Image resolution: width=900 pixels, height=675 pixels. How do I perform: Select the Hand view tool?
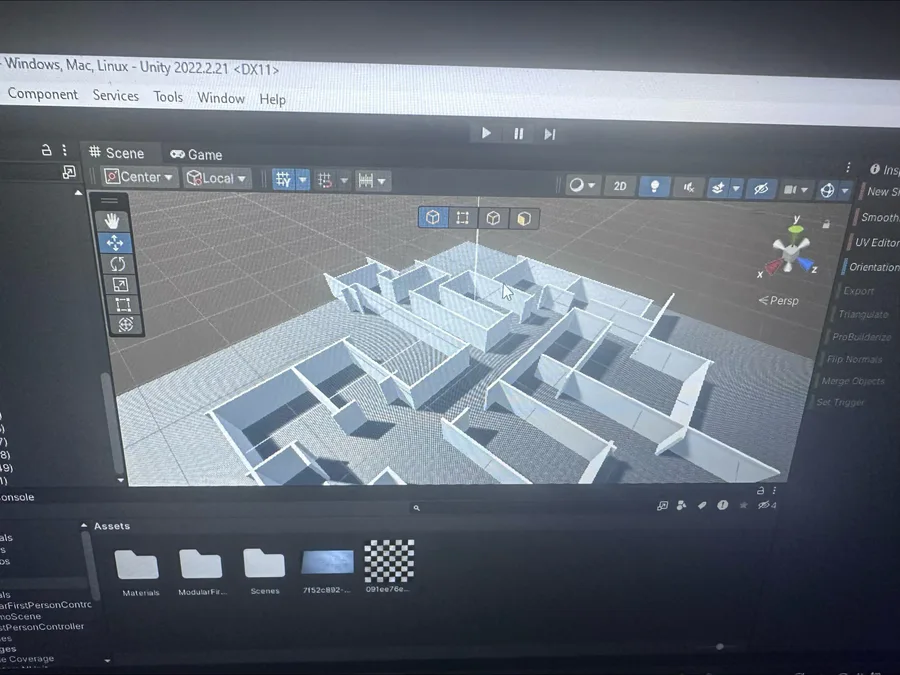pos(111,221)
